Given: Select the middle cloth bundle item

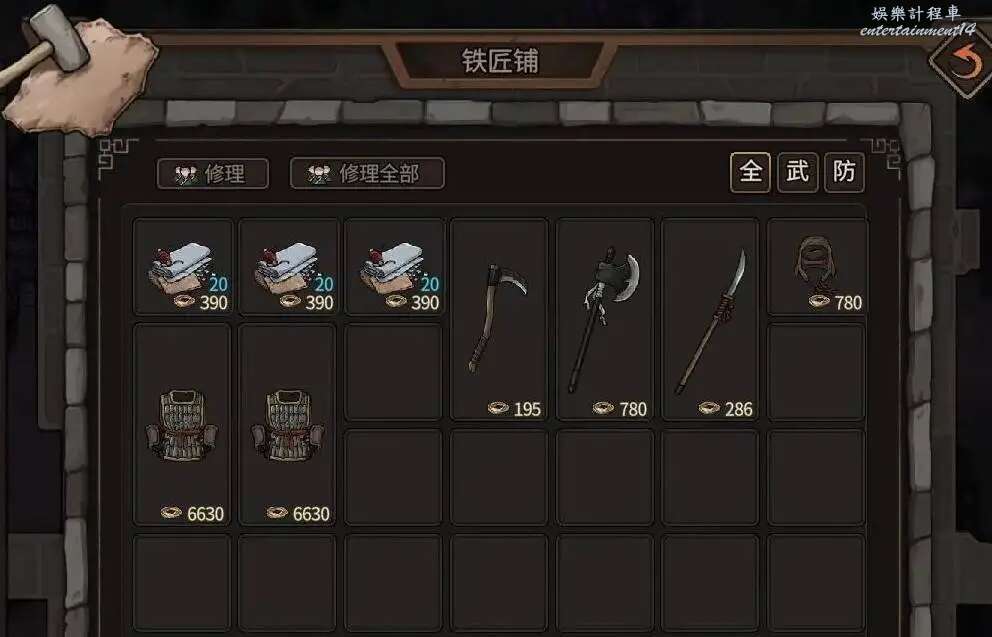Looking at the screenshot, I should [288, 266].
